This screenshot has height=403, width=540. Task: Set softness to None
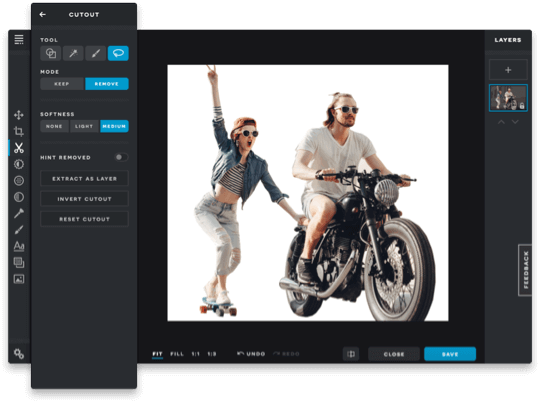coord(54,126)
